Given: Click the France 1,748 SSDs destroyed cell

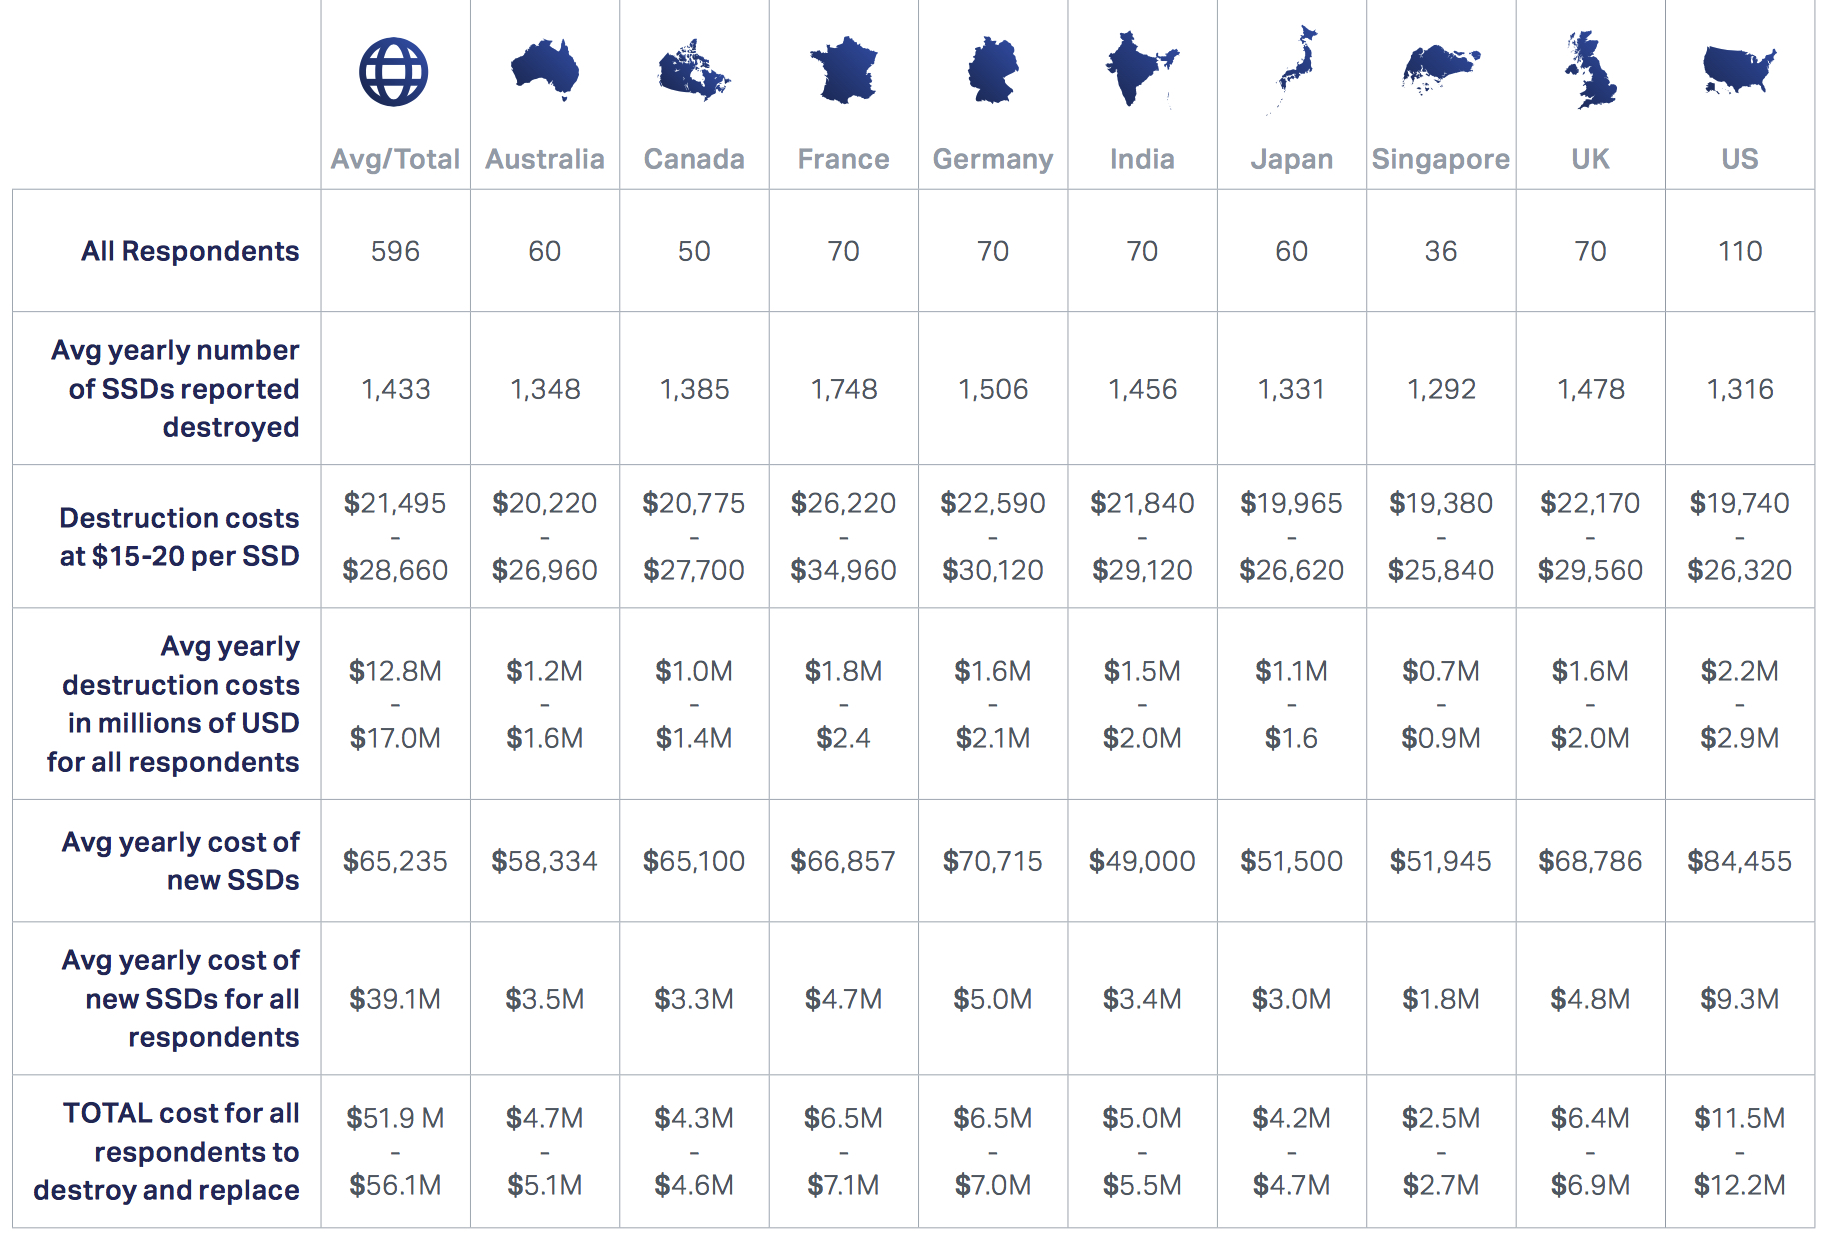Looking at the screenshot, I should 843,389.
